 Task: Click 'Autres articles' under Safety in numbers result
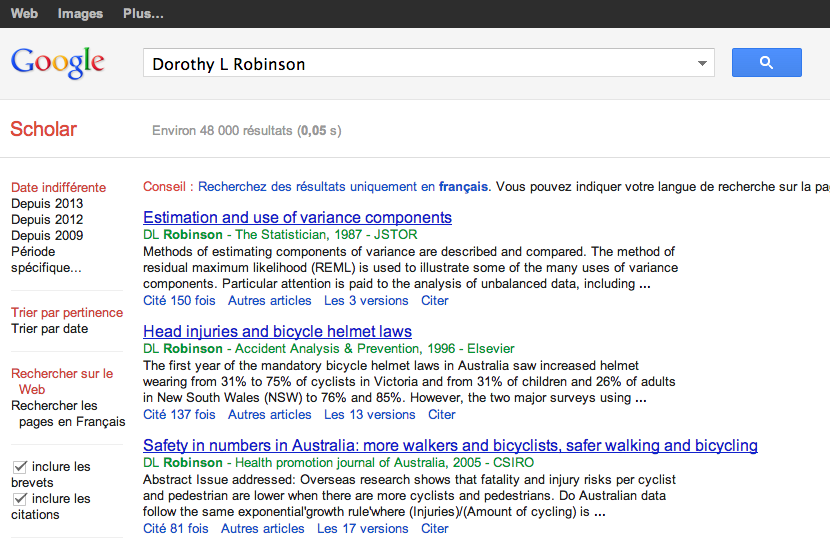point(263,528)
